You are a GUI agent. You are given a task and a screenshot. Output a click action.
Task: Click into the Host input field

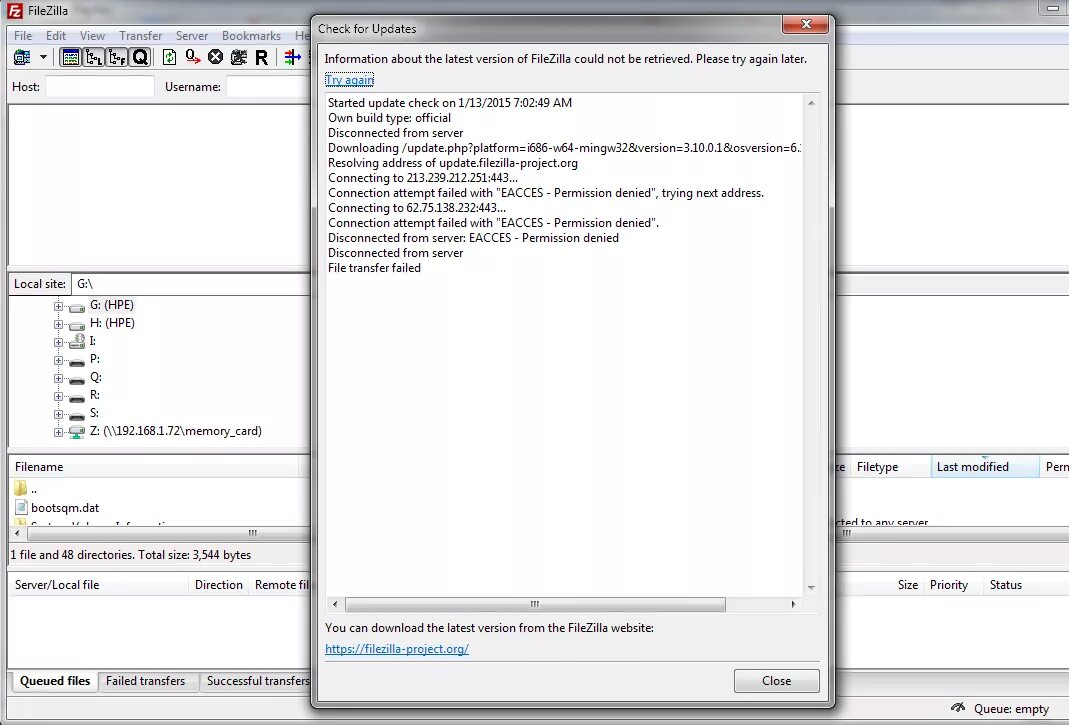pyautogui.click(x=100, y=87)
